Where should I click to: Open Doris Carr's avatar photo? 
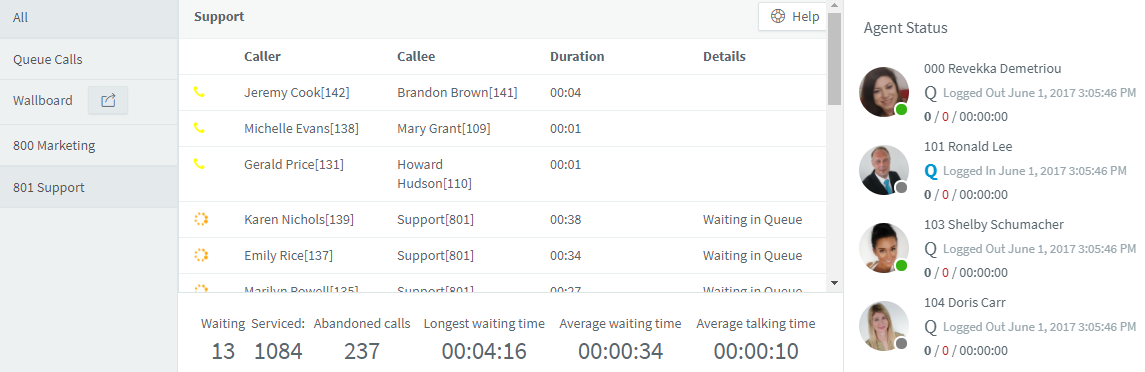click(x=884, y=326)
